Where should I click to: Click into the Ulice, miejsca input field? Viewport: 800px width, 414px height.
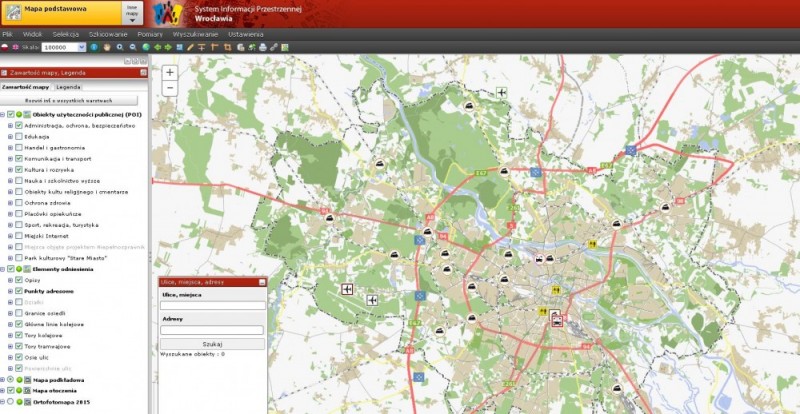click(213, 305)
